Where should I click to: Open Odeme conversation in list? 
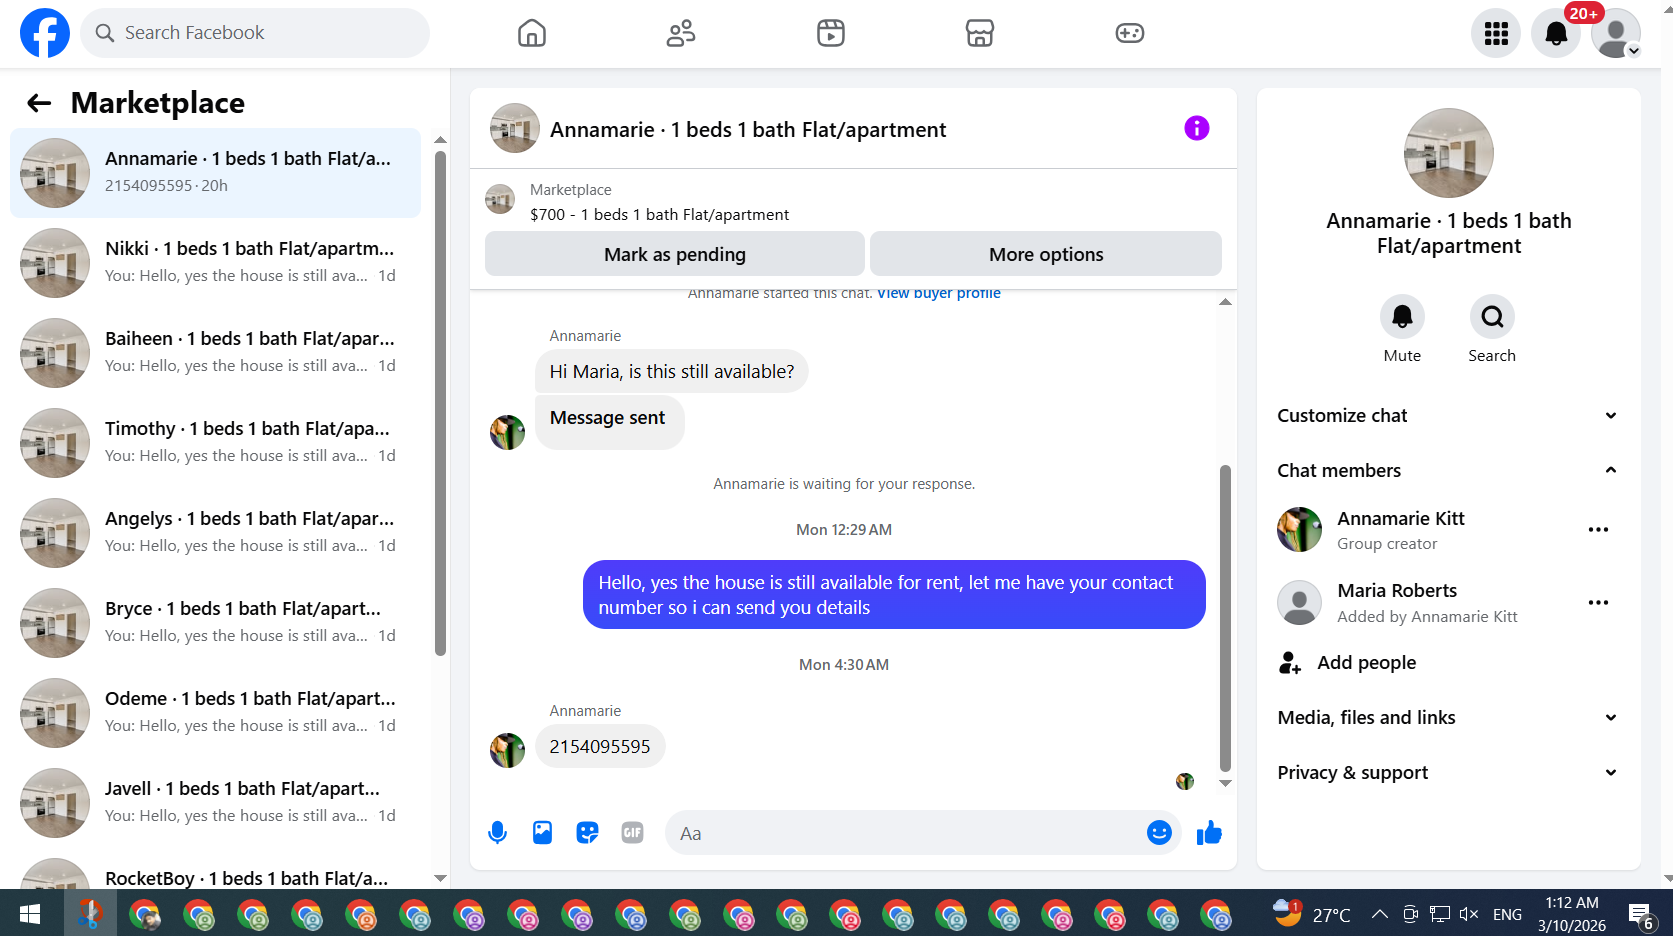(x=215, y=713)
